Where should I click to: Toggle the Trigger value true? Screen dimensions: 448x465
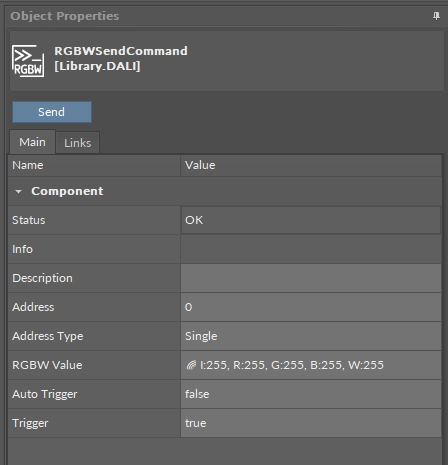[x=311, y=423]
